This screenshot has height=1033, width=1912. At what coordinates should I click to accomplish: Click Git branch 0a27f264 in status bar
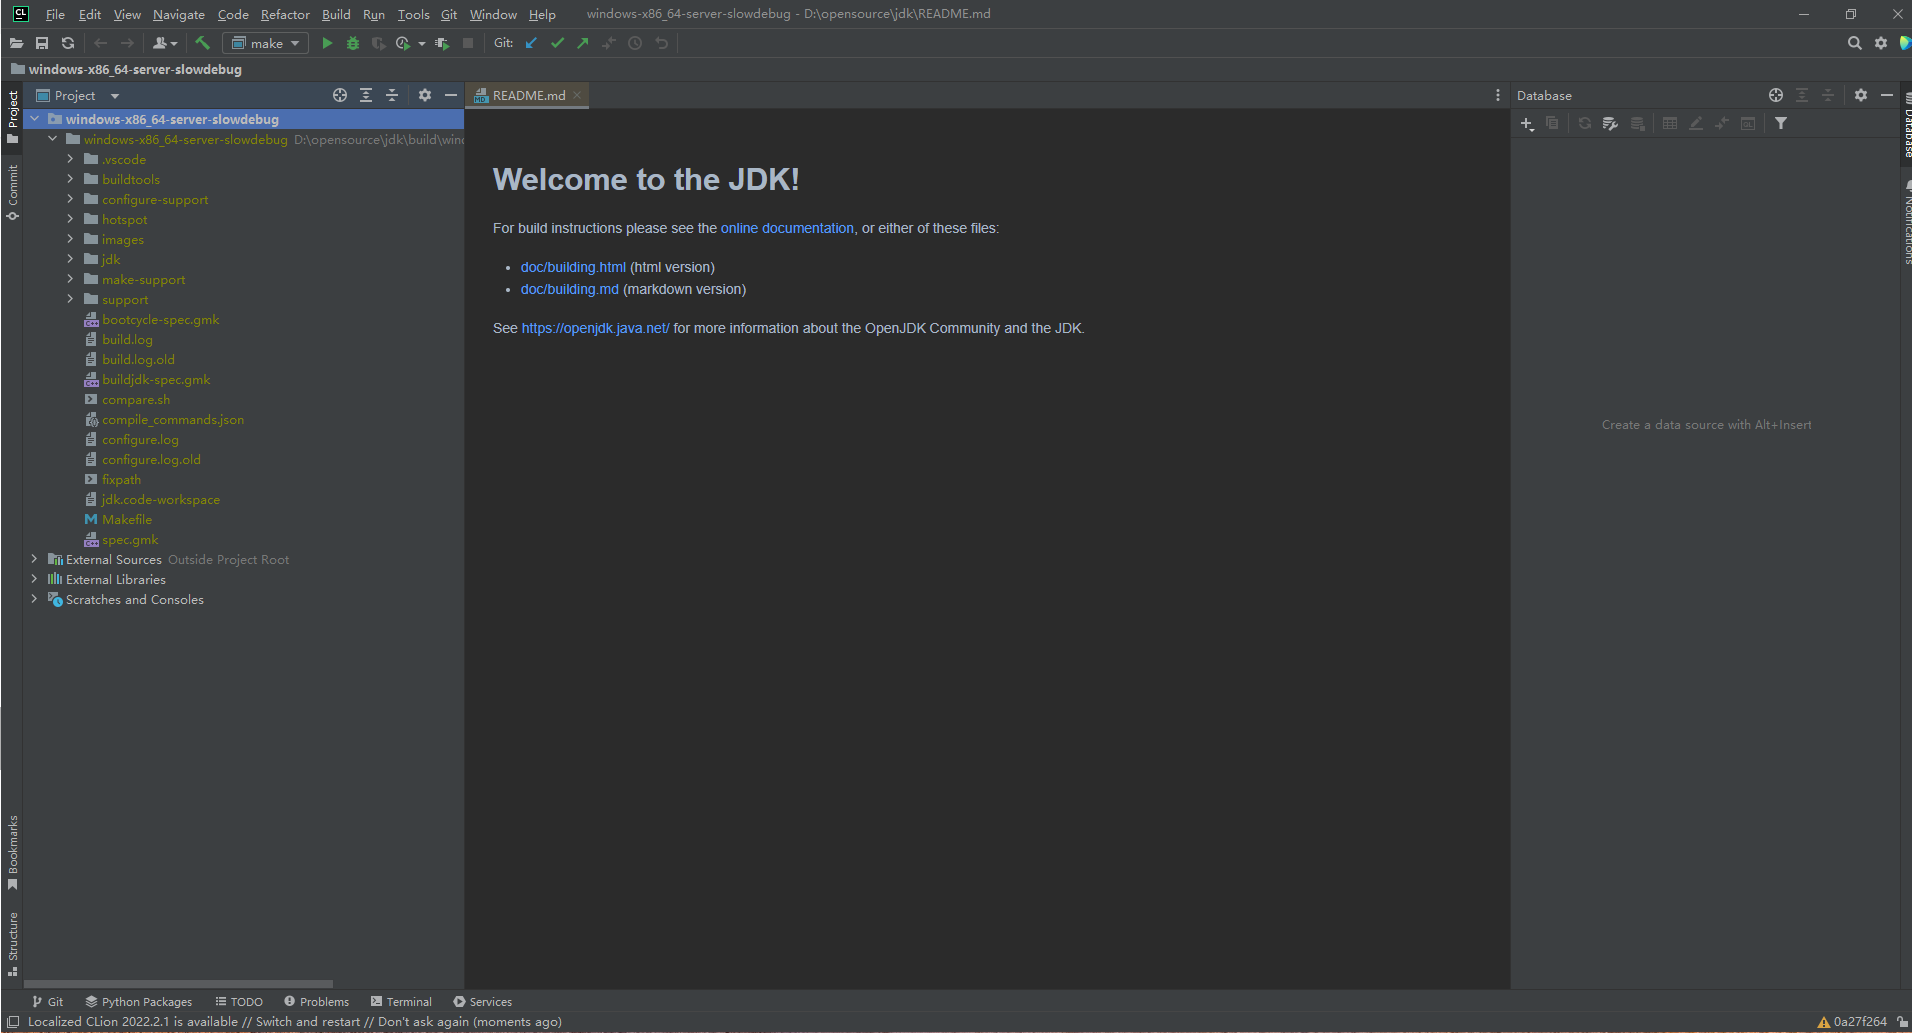[x=1860, y=1021]
